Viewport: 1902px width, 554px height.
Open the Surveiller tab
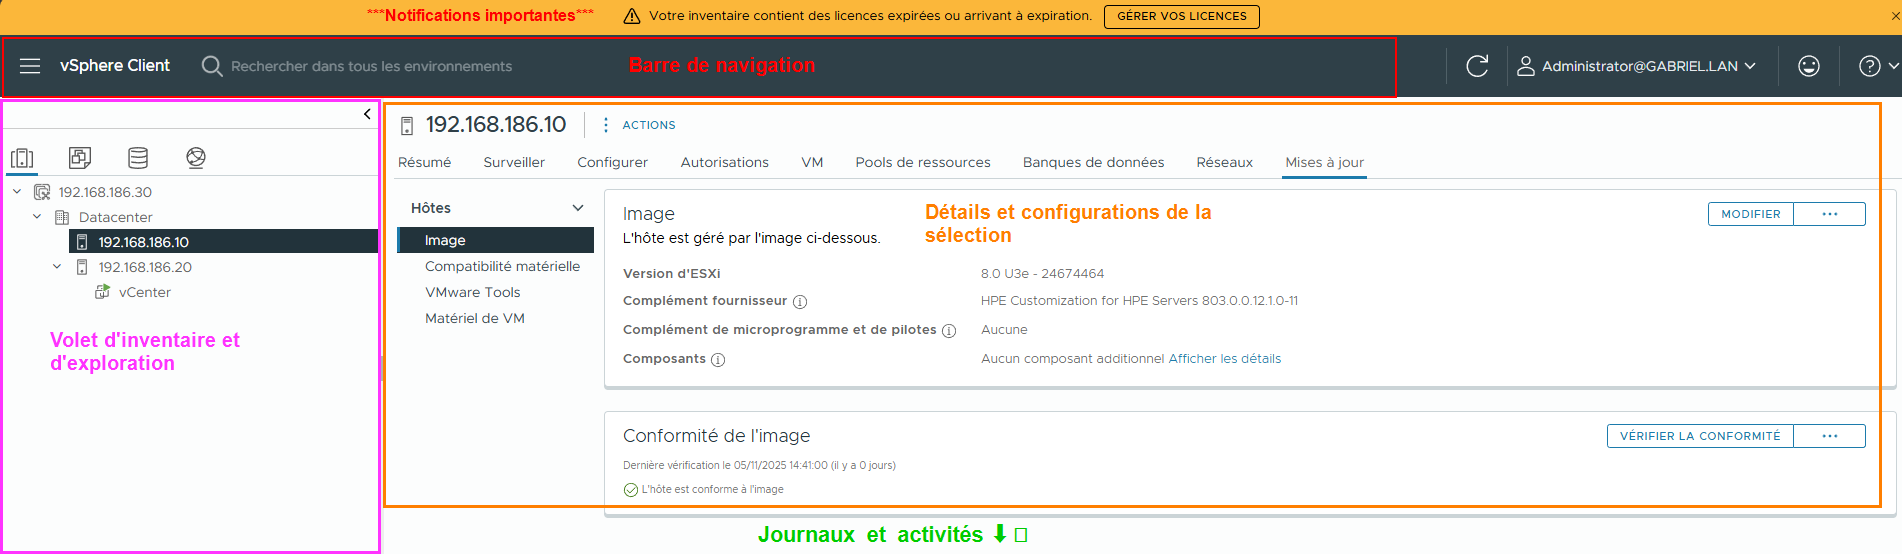tap(514, 162)
